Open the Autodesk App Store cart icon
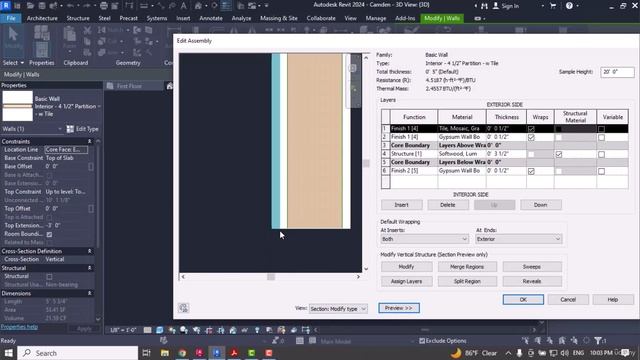This screenshot has width=640, height=360. coord(553,6)
